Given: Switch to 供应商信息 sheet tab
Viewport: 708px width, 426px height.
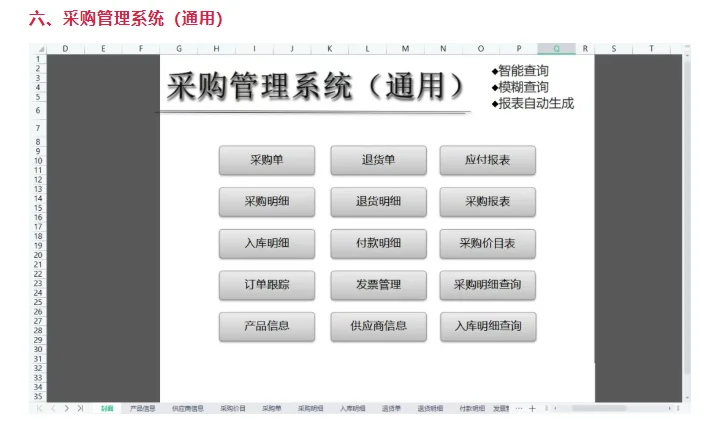Looking at the screenshot, I should [188, 408].
